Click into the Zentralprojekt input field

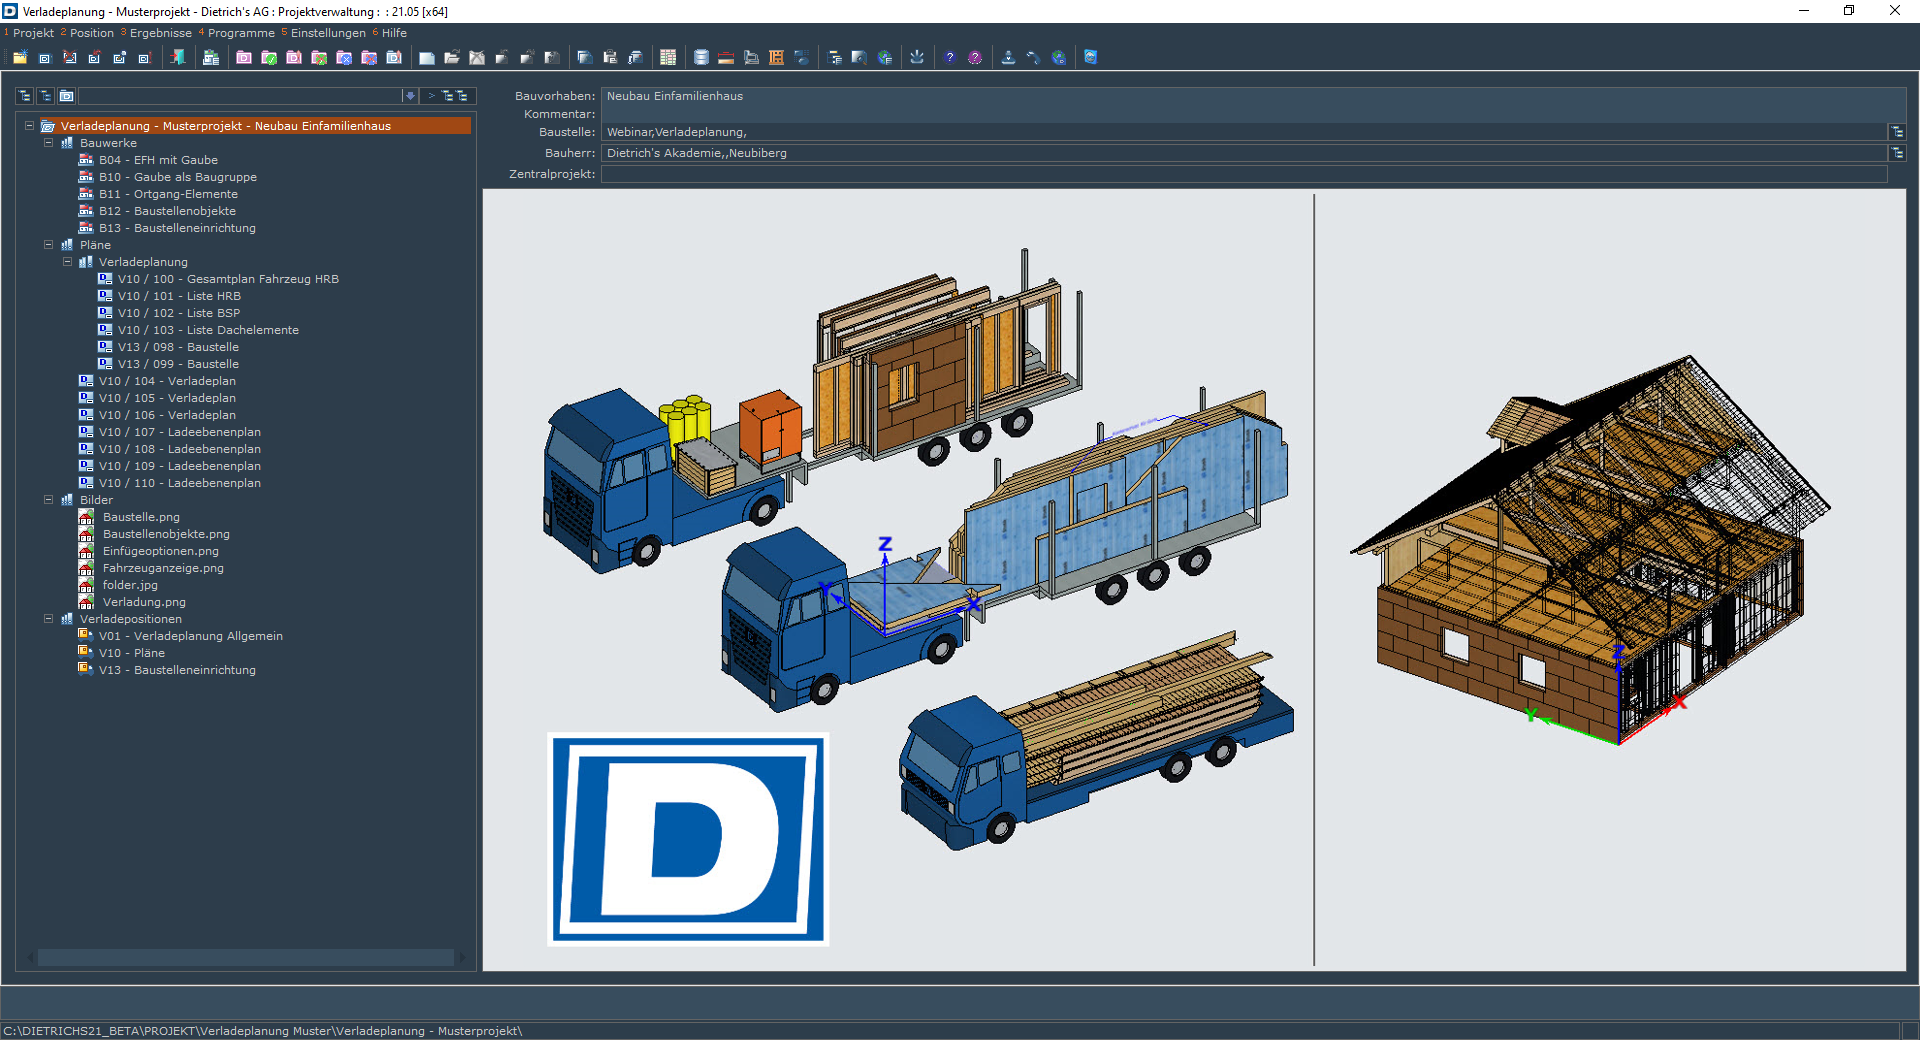(x=1243, y=174)
